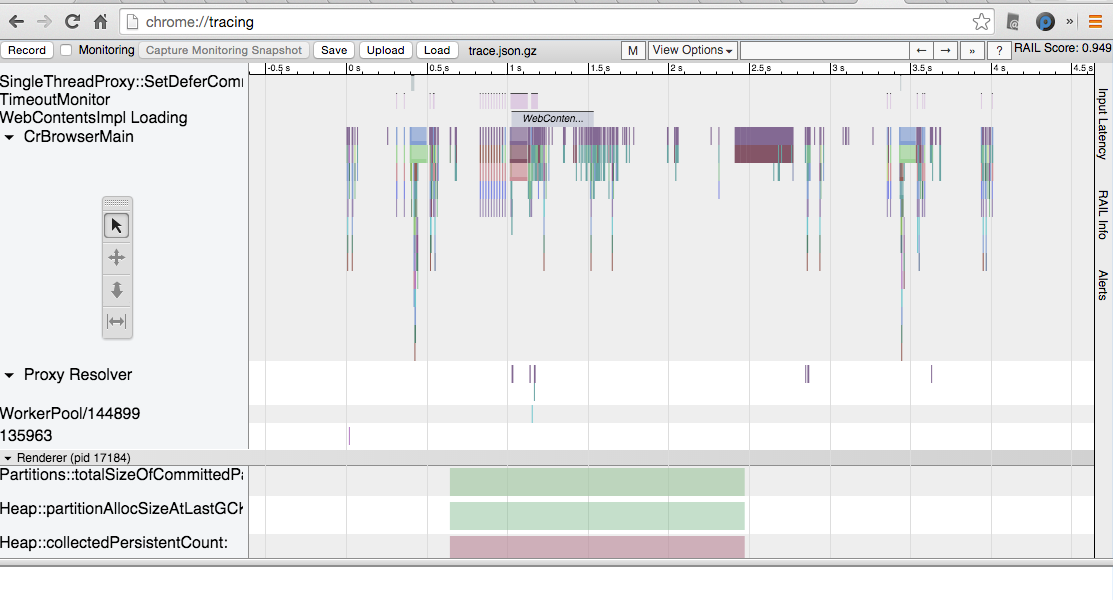Pick the timing measurement tool
This screenshot has height=600, width=1113.
(116, 321)
